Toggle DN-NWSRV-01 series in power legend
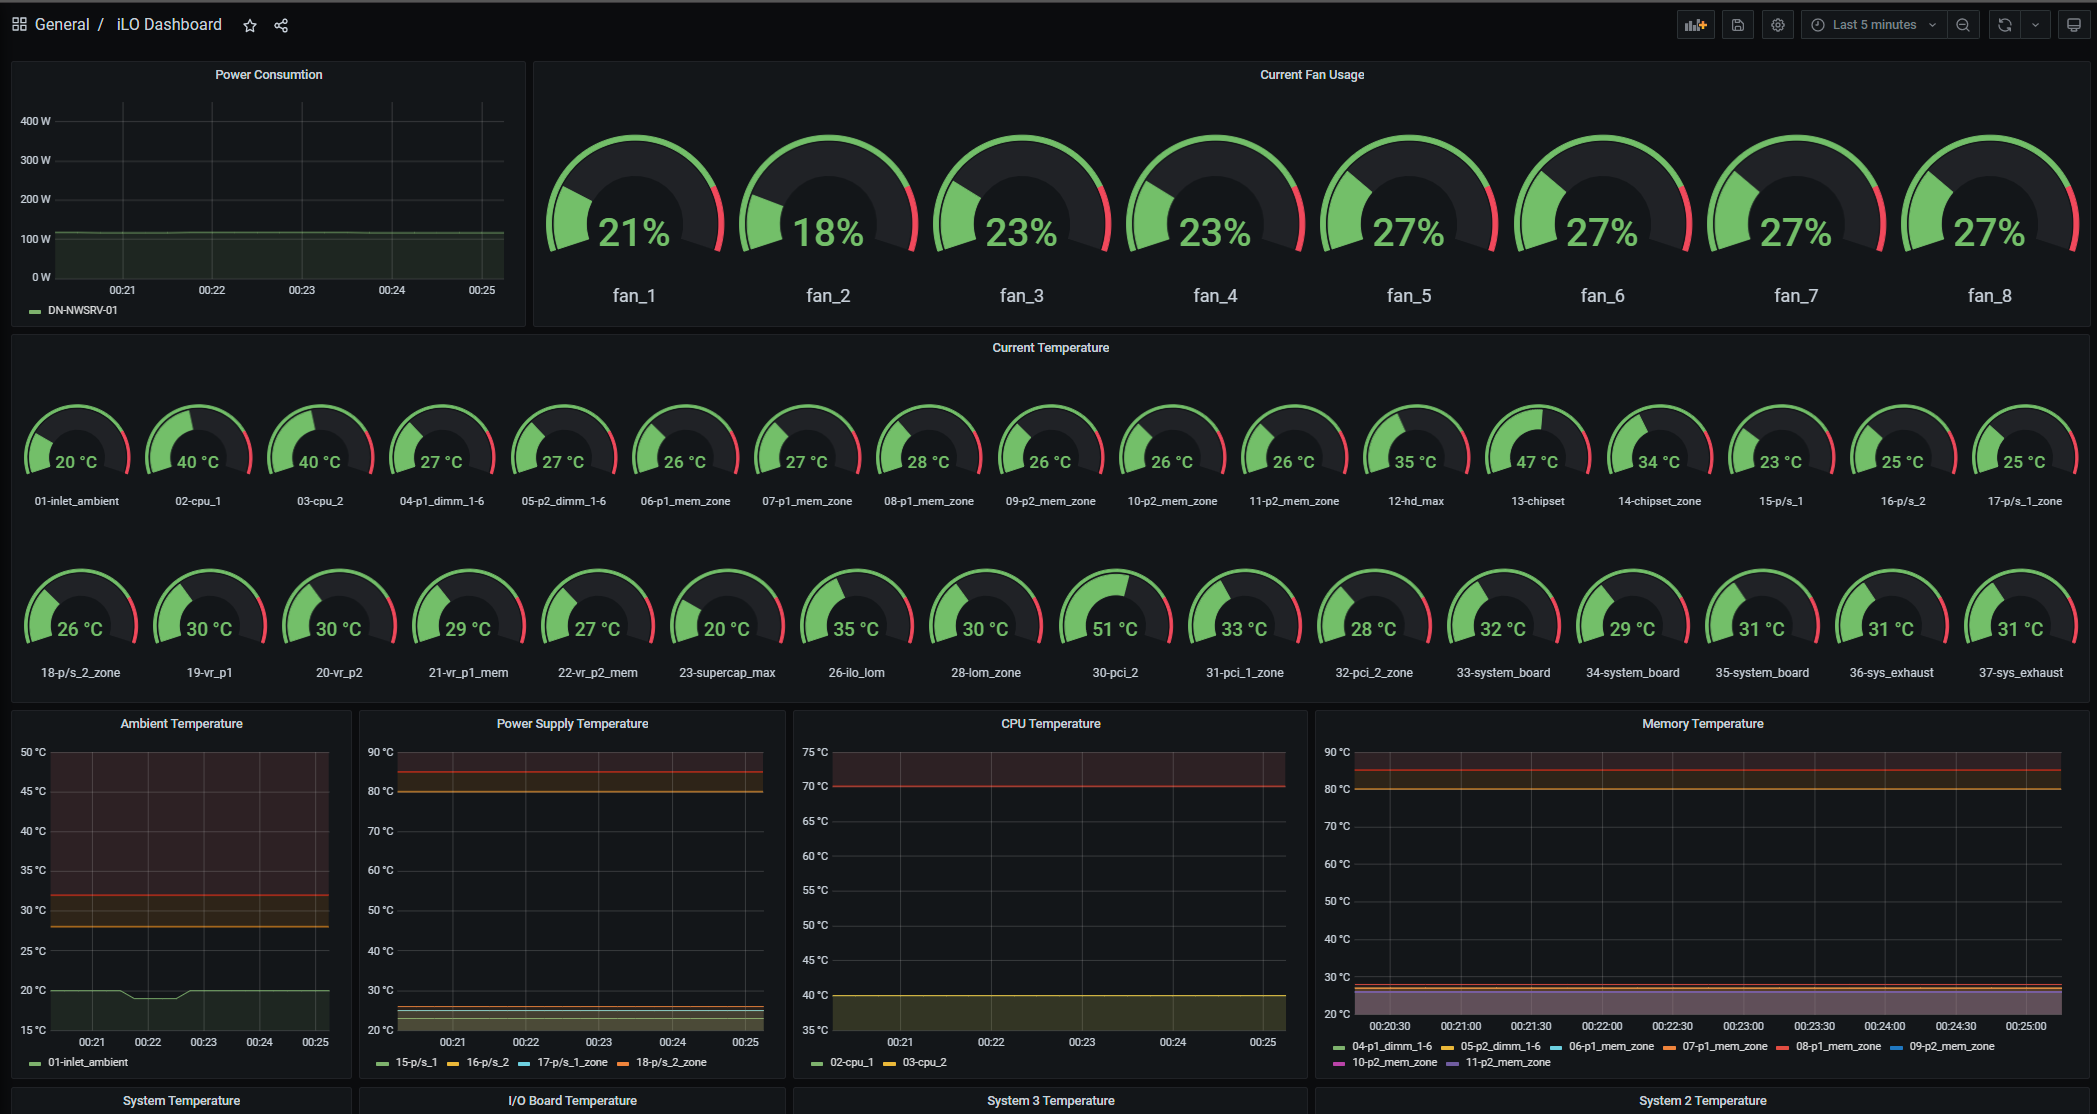 tap(82, 311)
